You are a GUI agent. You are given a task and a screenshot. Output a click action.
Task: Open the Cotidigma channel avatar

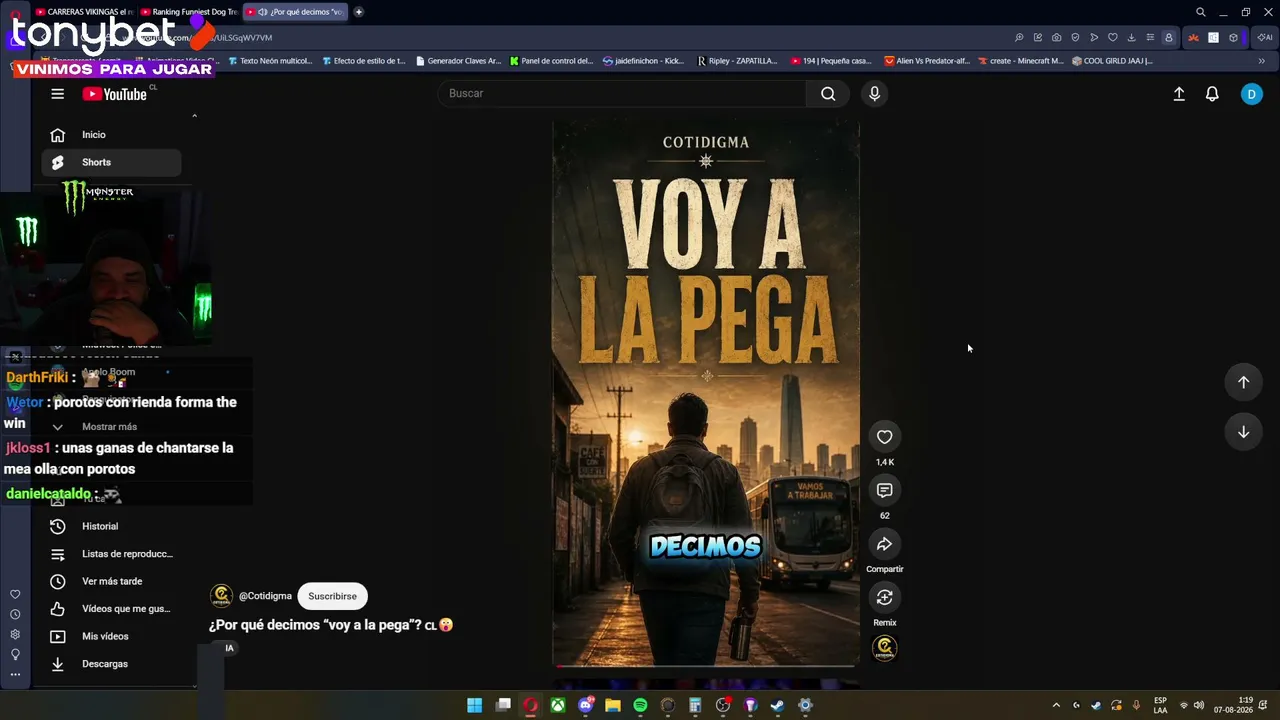point(221,596)
